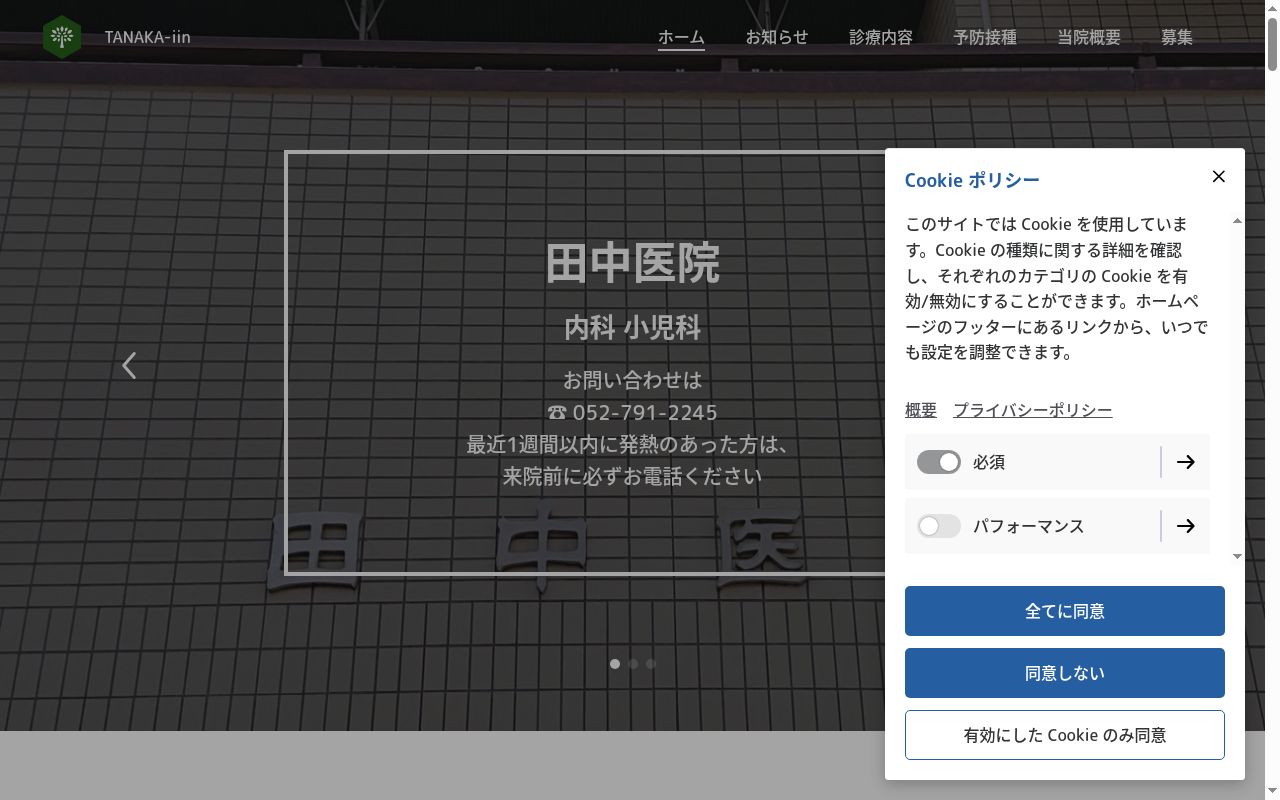Screen dimensions: 1280x800
Task: Click the 同意しない button
Action: click(1065, 673)
